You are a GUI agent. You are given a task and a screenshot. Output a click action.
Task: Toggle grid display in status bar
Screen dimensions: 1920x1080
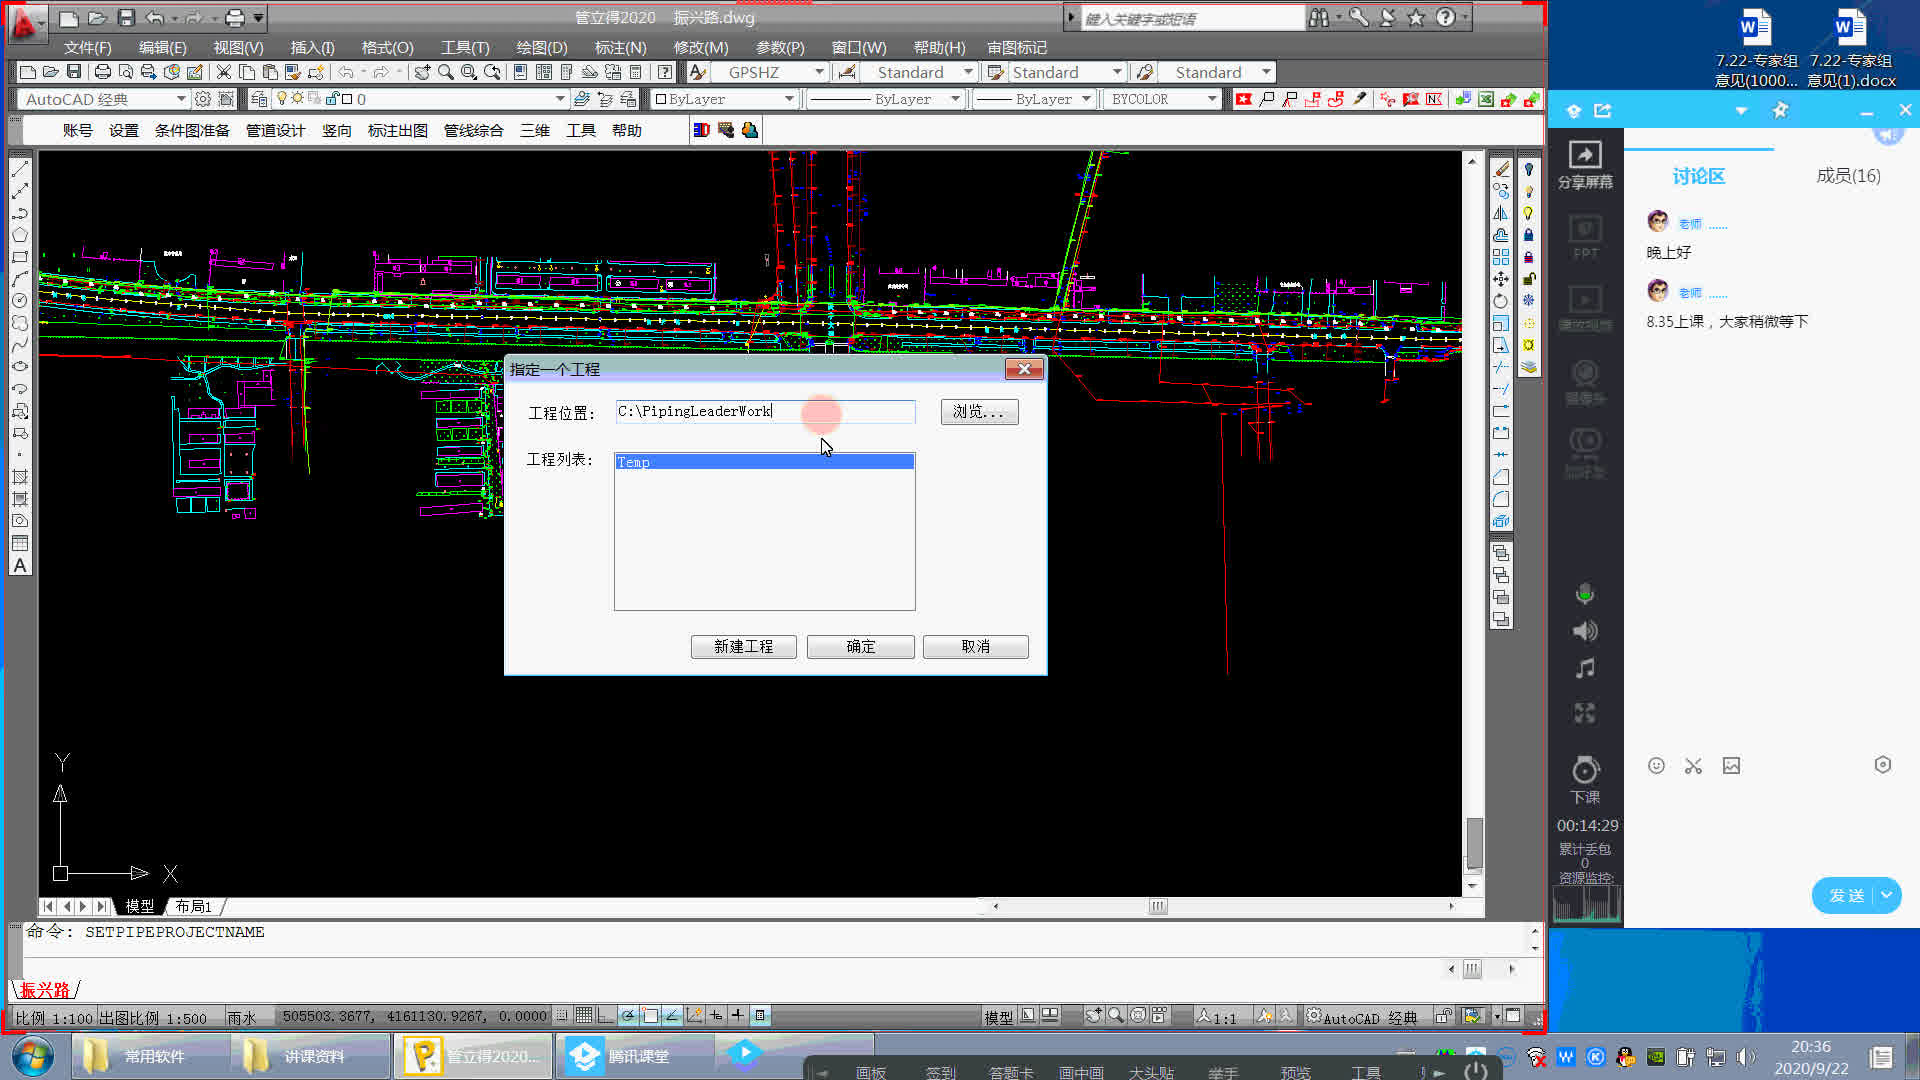click(584, 1016)
